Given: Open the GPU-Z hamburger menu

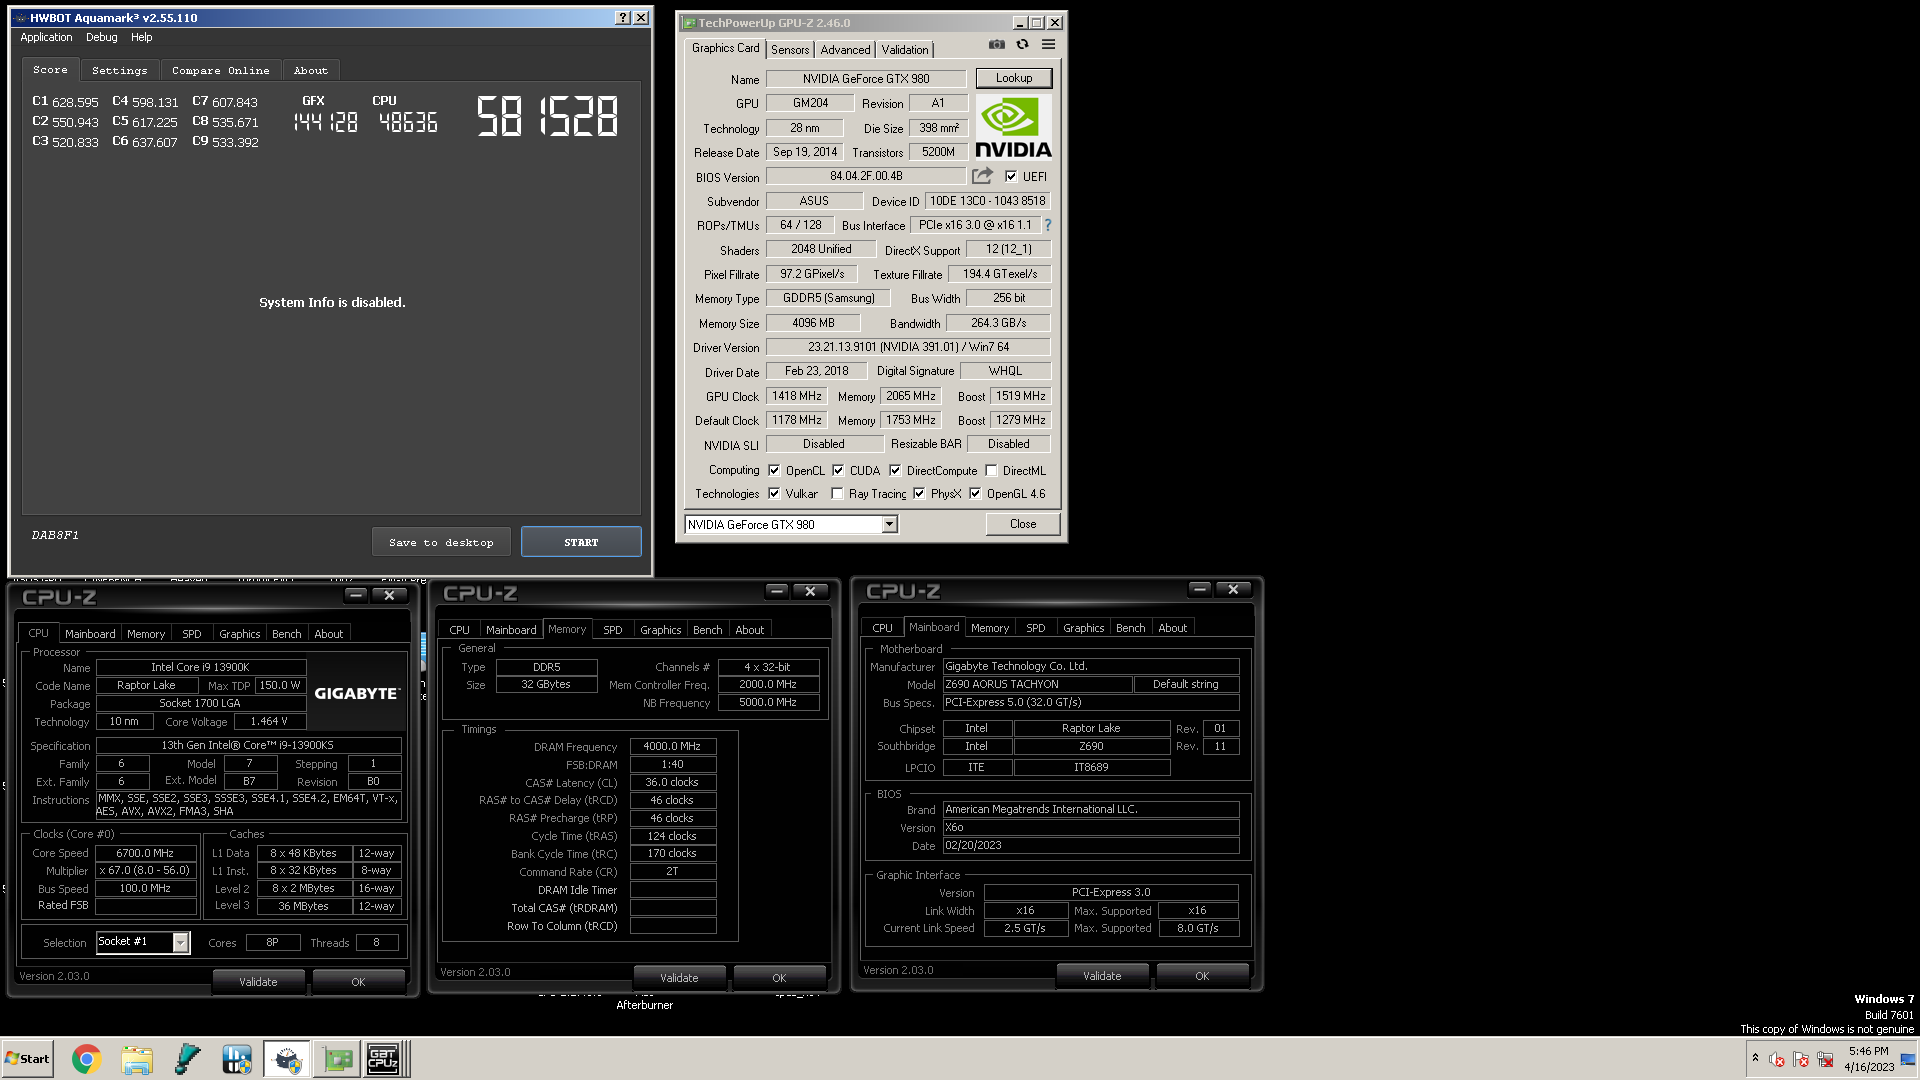Looking at the screenshot, I should (x=1048, y=45).
